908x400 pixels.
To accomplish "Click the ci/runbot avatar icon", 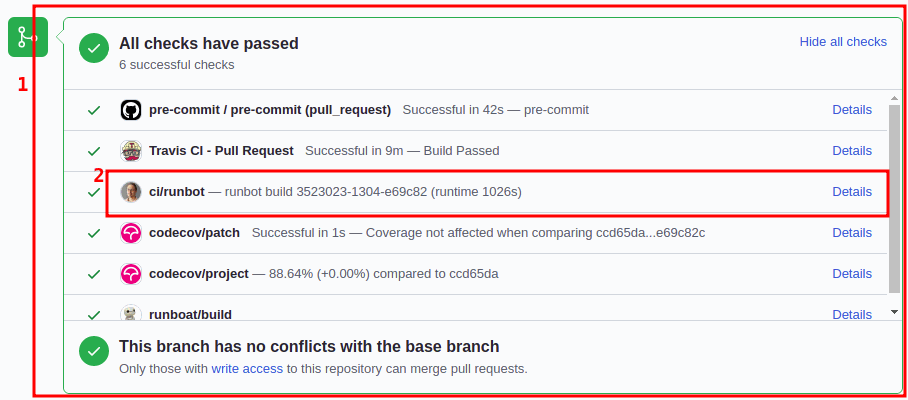I will tap(130, 192).
